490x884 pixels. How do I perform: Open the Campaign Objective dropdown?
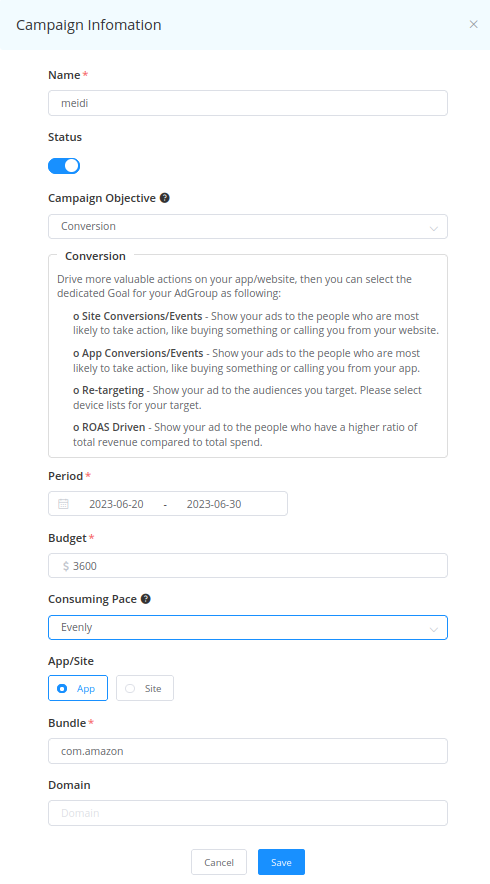point(248,227)
